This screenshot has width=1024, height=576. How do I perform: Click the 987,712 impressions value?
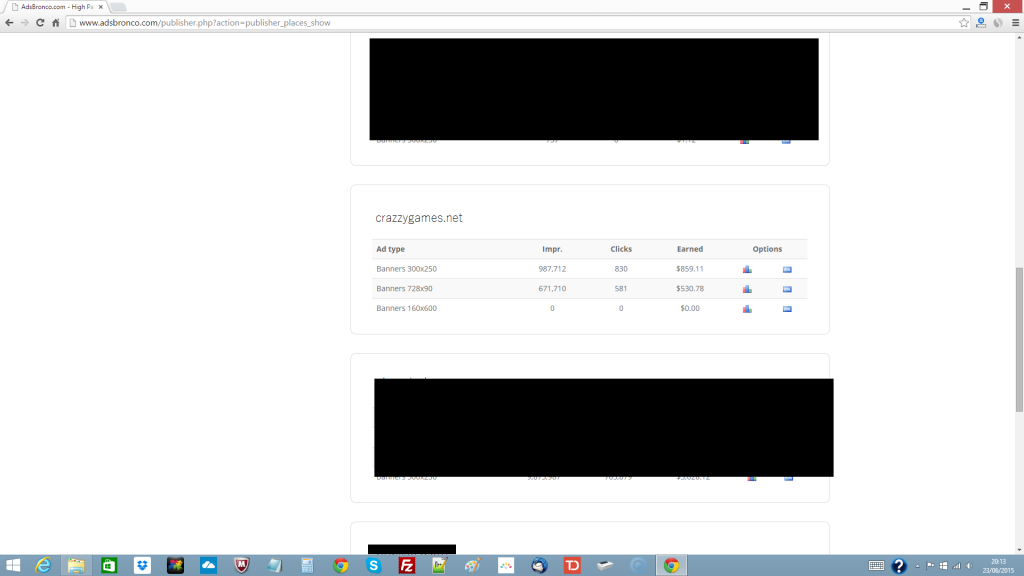[x=552, y=269]
